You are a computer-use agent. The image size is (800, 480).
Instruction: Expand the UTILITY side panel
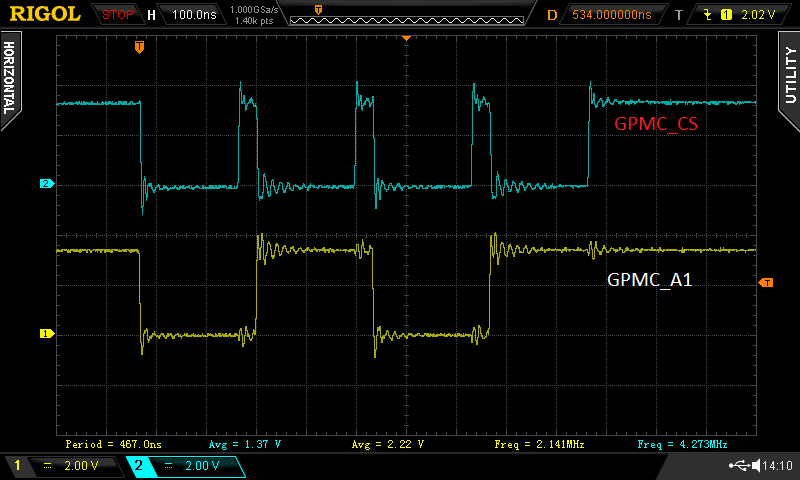[790, 78]
